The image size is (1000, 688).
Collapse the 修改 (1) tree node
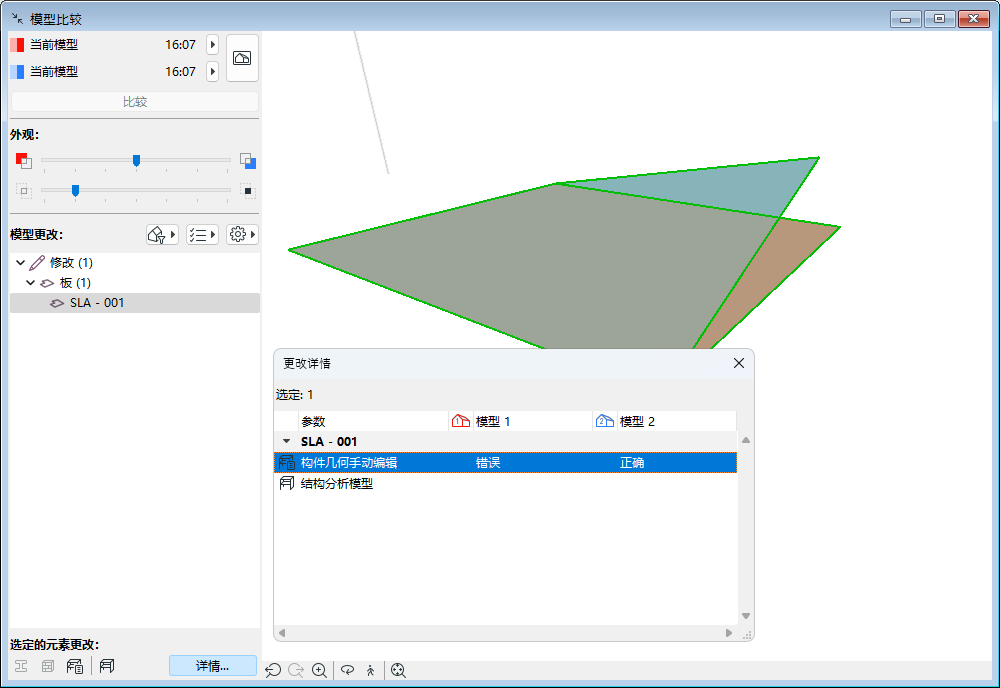pyautogui.click(x=20, y=263)
